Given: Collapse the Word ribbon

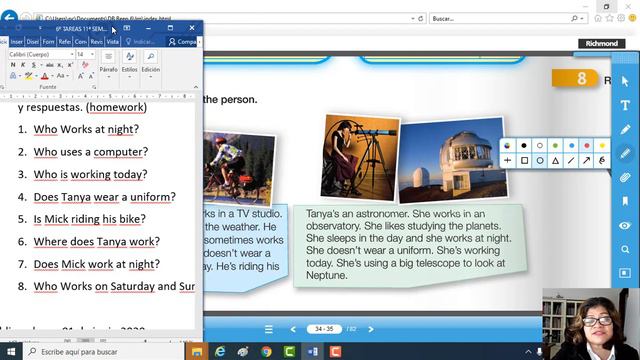Looking at the screenshot, I should [196, 87].
